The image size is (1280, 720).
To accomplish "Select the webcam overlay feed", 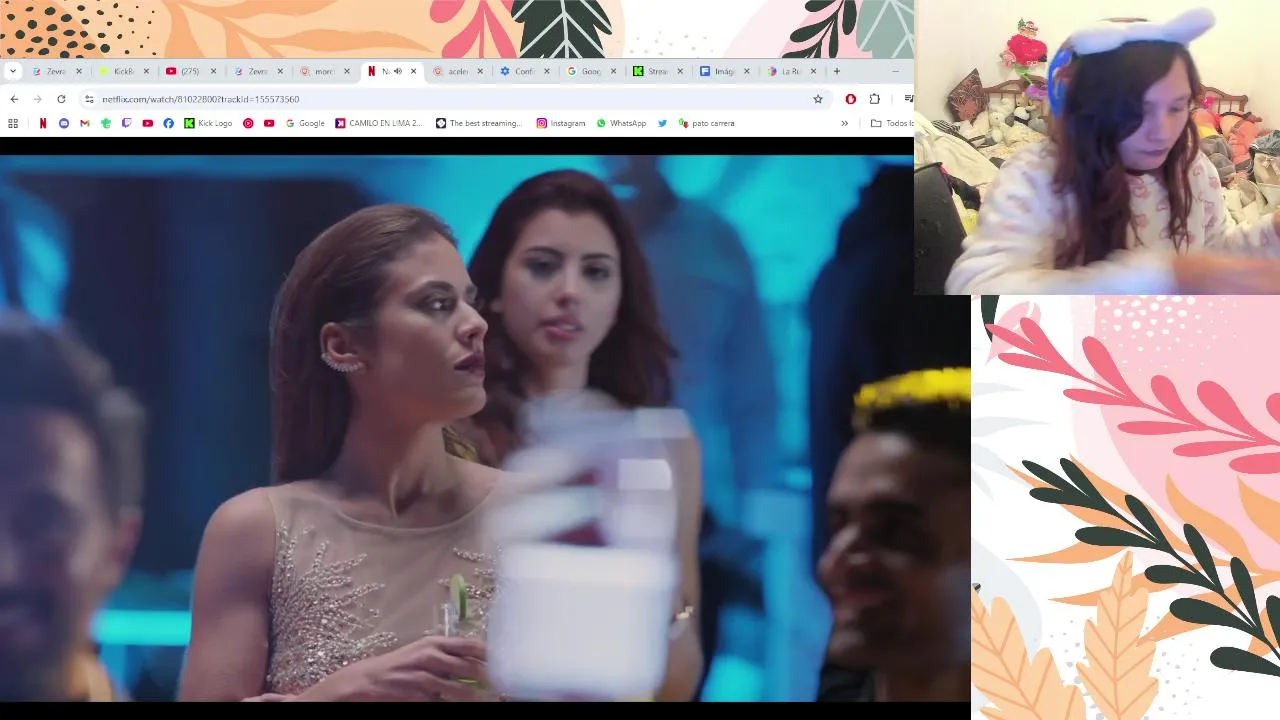I will pyautogui.click(x=1097, y=147).
